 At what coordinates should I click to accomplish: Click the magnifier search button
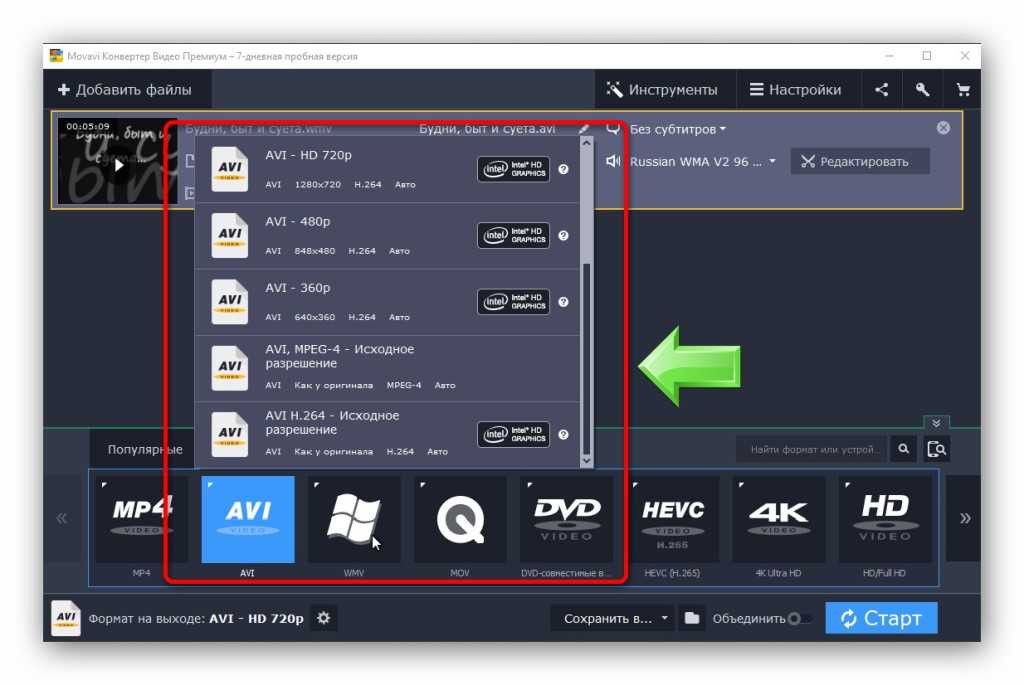pyautogui.click(x=903, y=449)
